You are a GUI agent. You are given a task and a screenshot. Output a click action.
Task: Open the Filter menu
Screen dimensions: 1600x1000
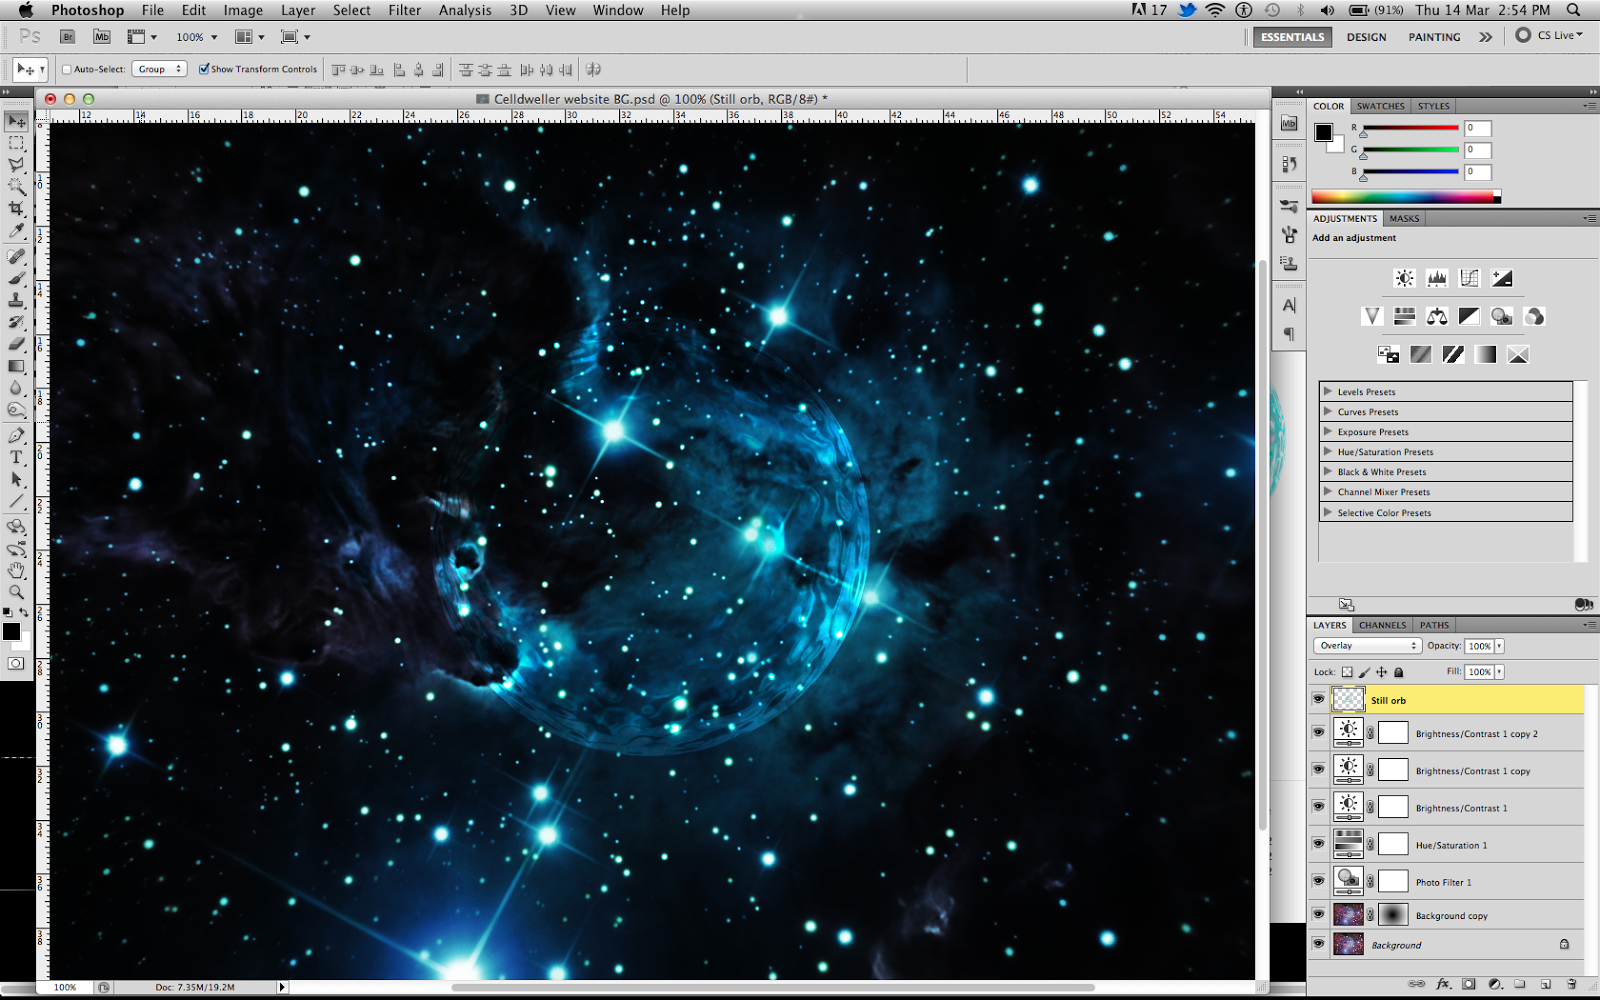(404, 10)
